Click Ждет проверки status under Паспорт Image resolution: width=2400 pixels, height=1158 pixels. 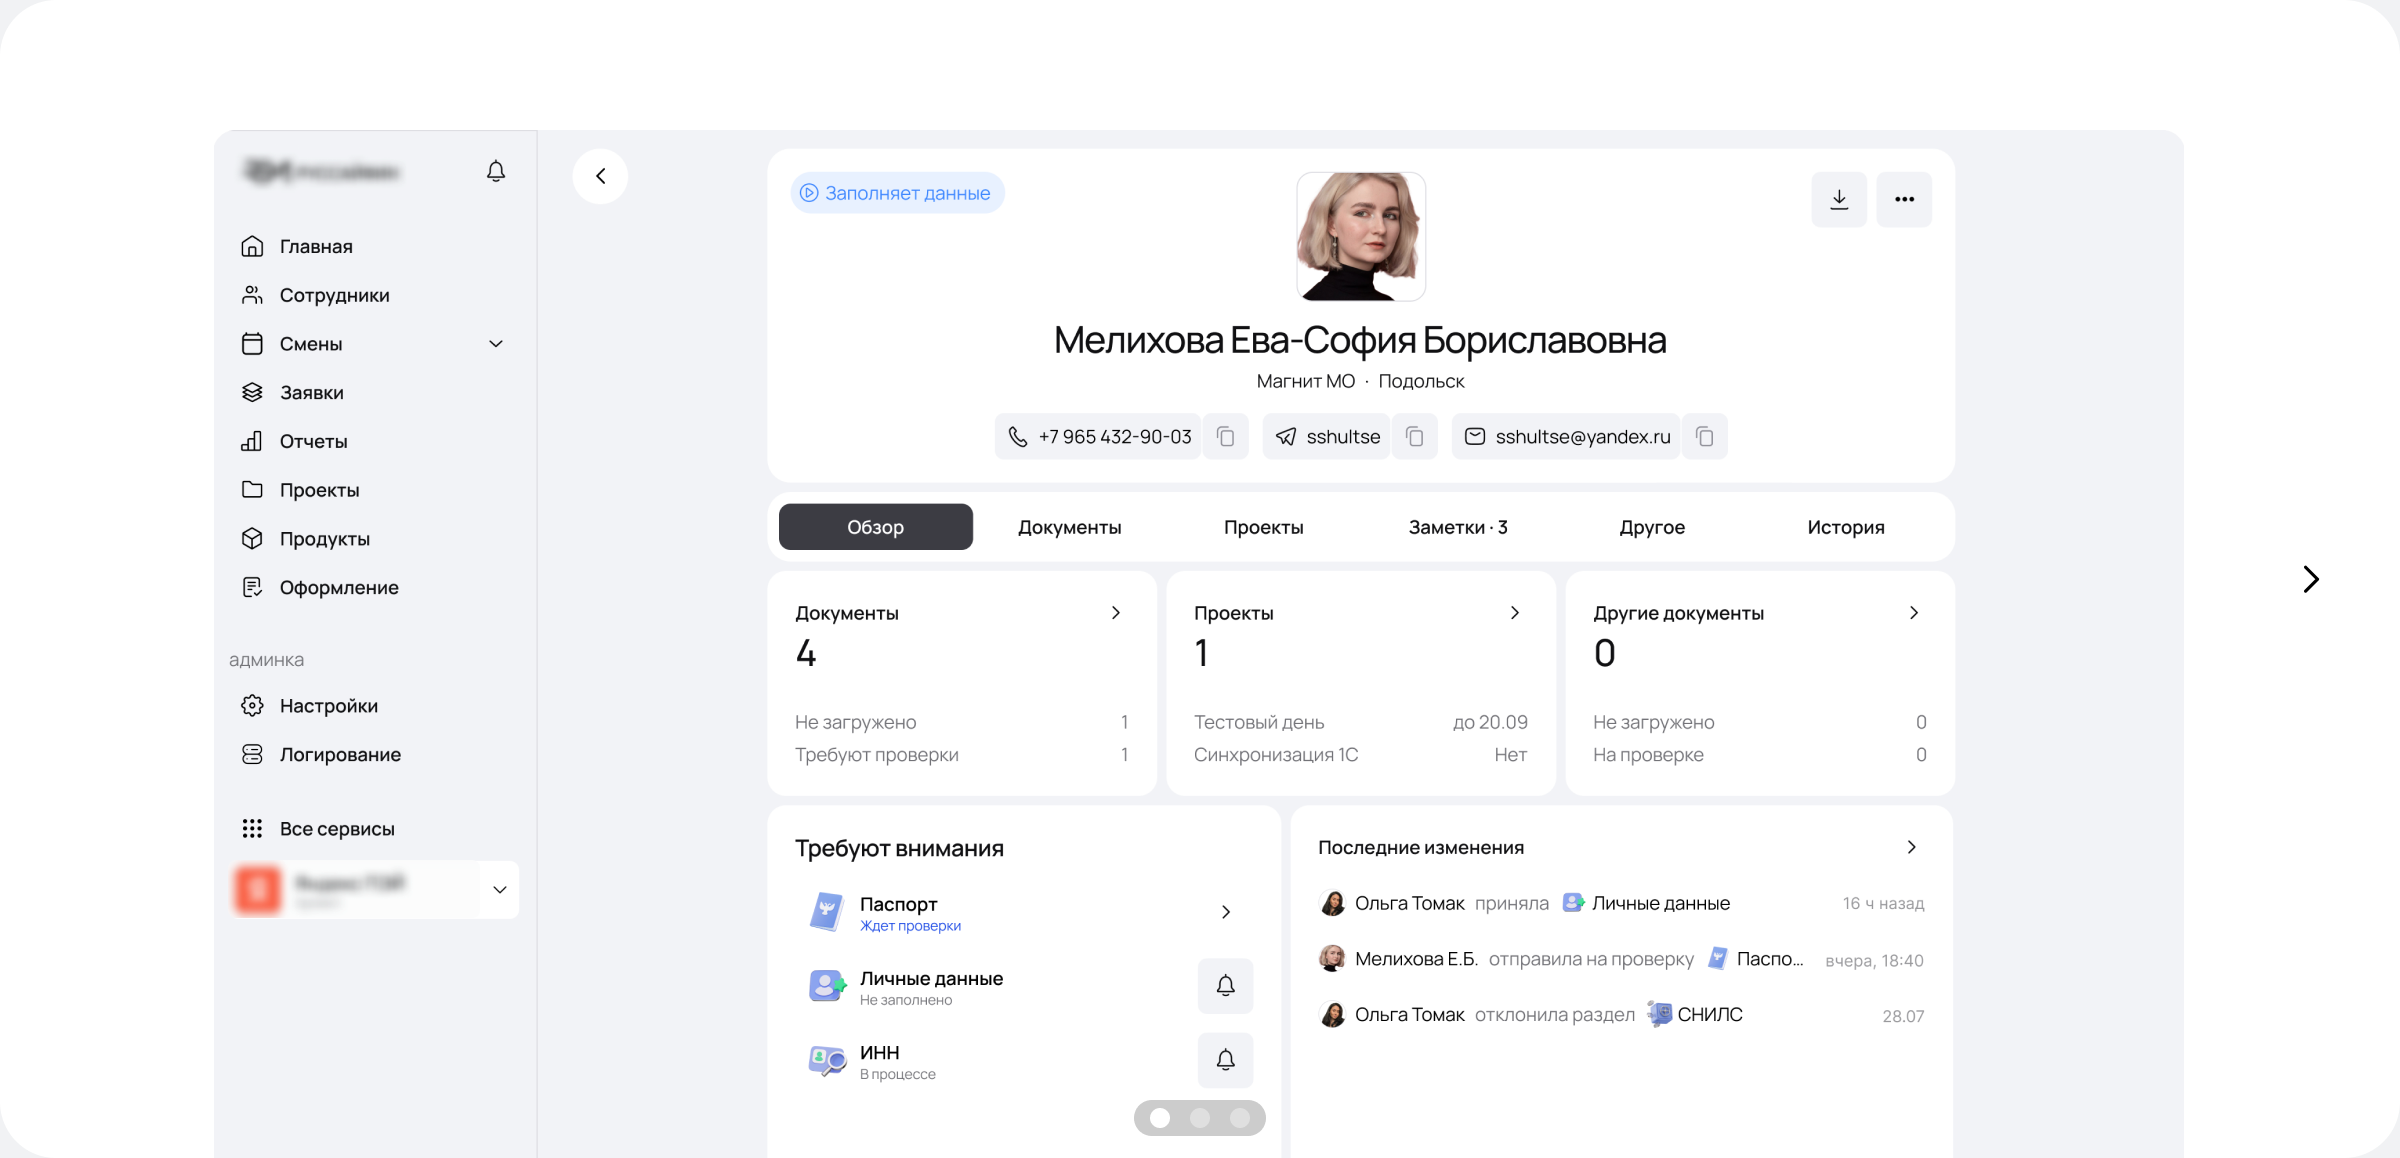coord(910,926)
